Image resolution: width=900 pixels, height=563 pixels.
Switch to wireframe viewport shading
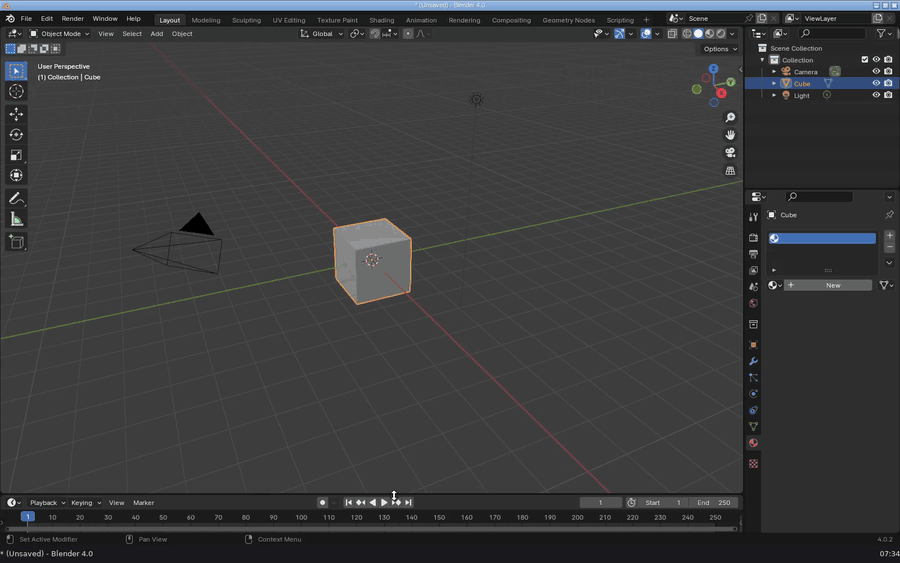[687, 34]
